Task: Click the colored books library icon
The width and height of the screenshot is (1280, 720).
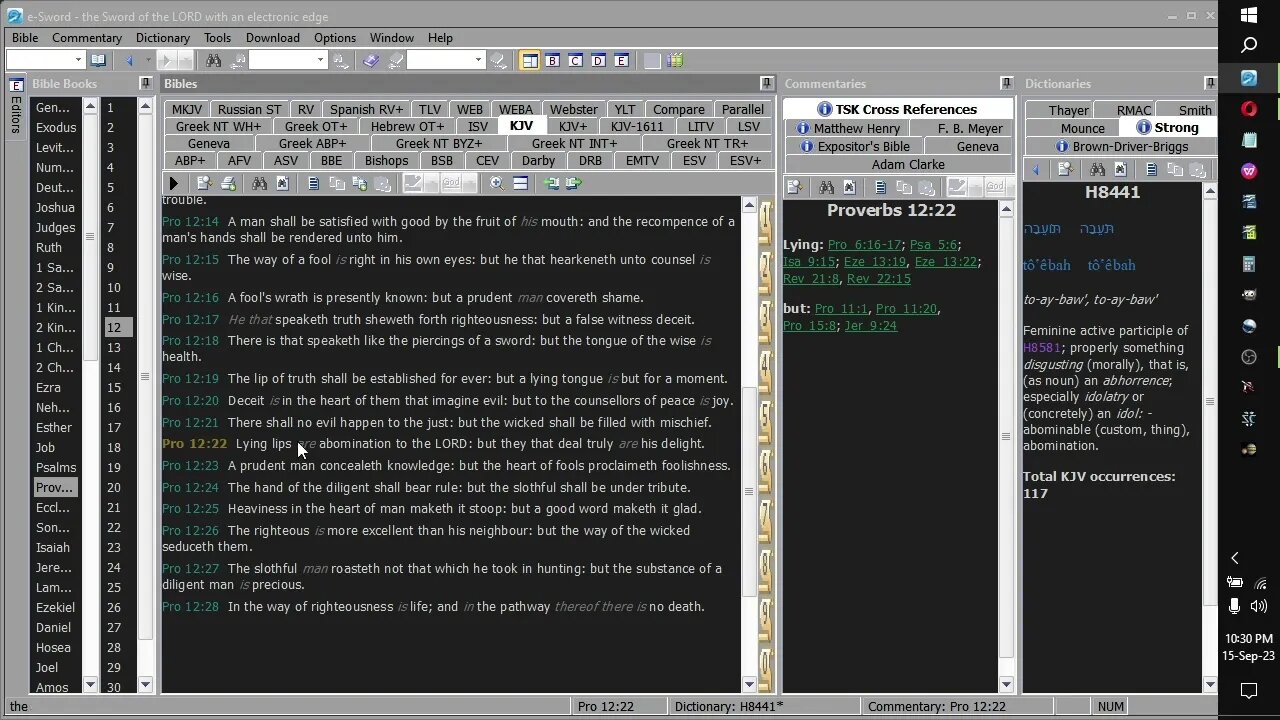Action: coord(676,60)
